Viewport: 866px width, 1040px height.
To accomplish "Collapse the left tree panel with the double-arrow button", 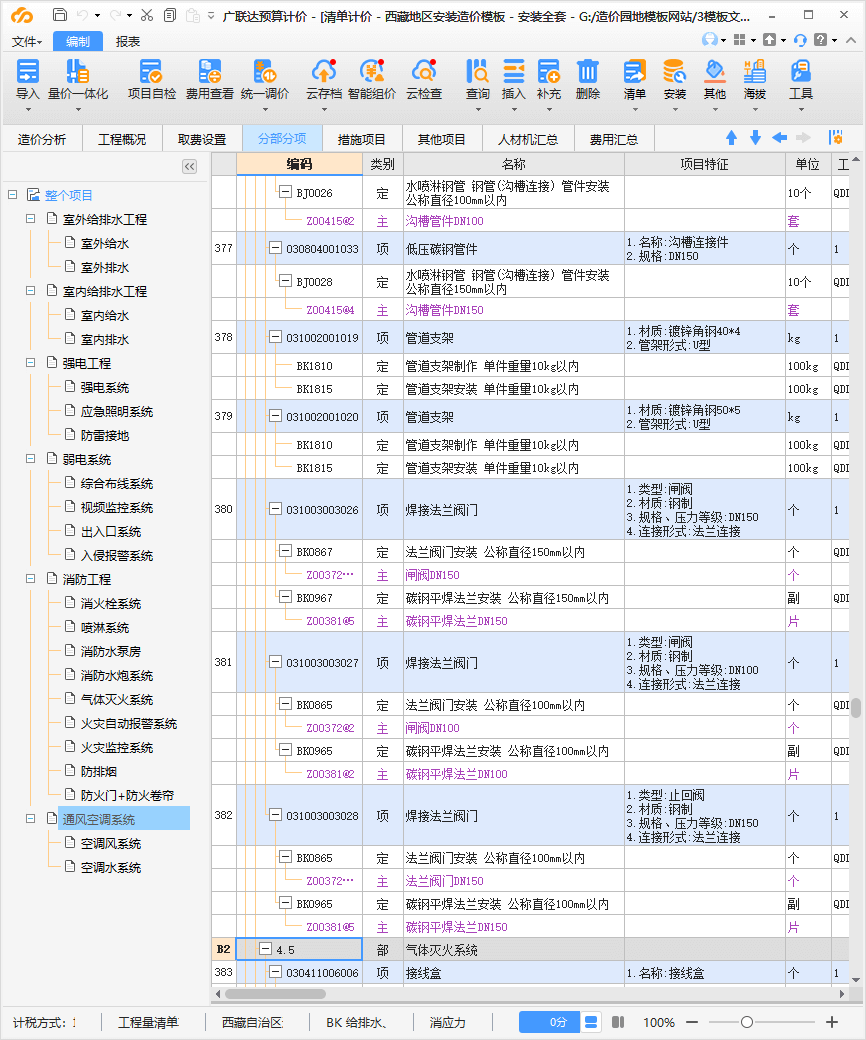I will click(x=189, y=166).
